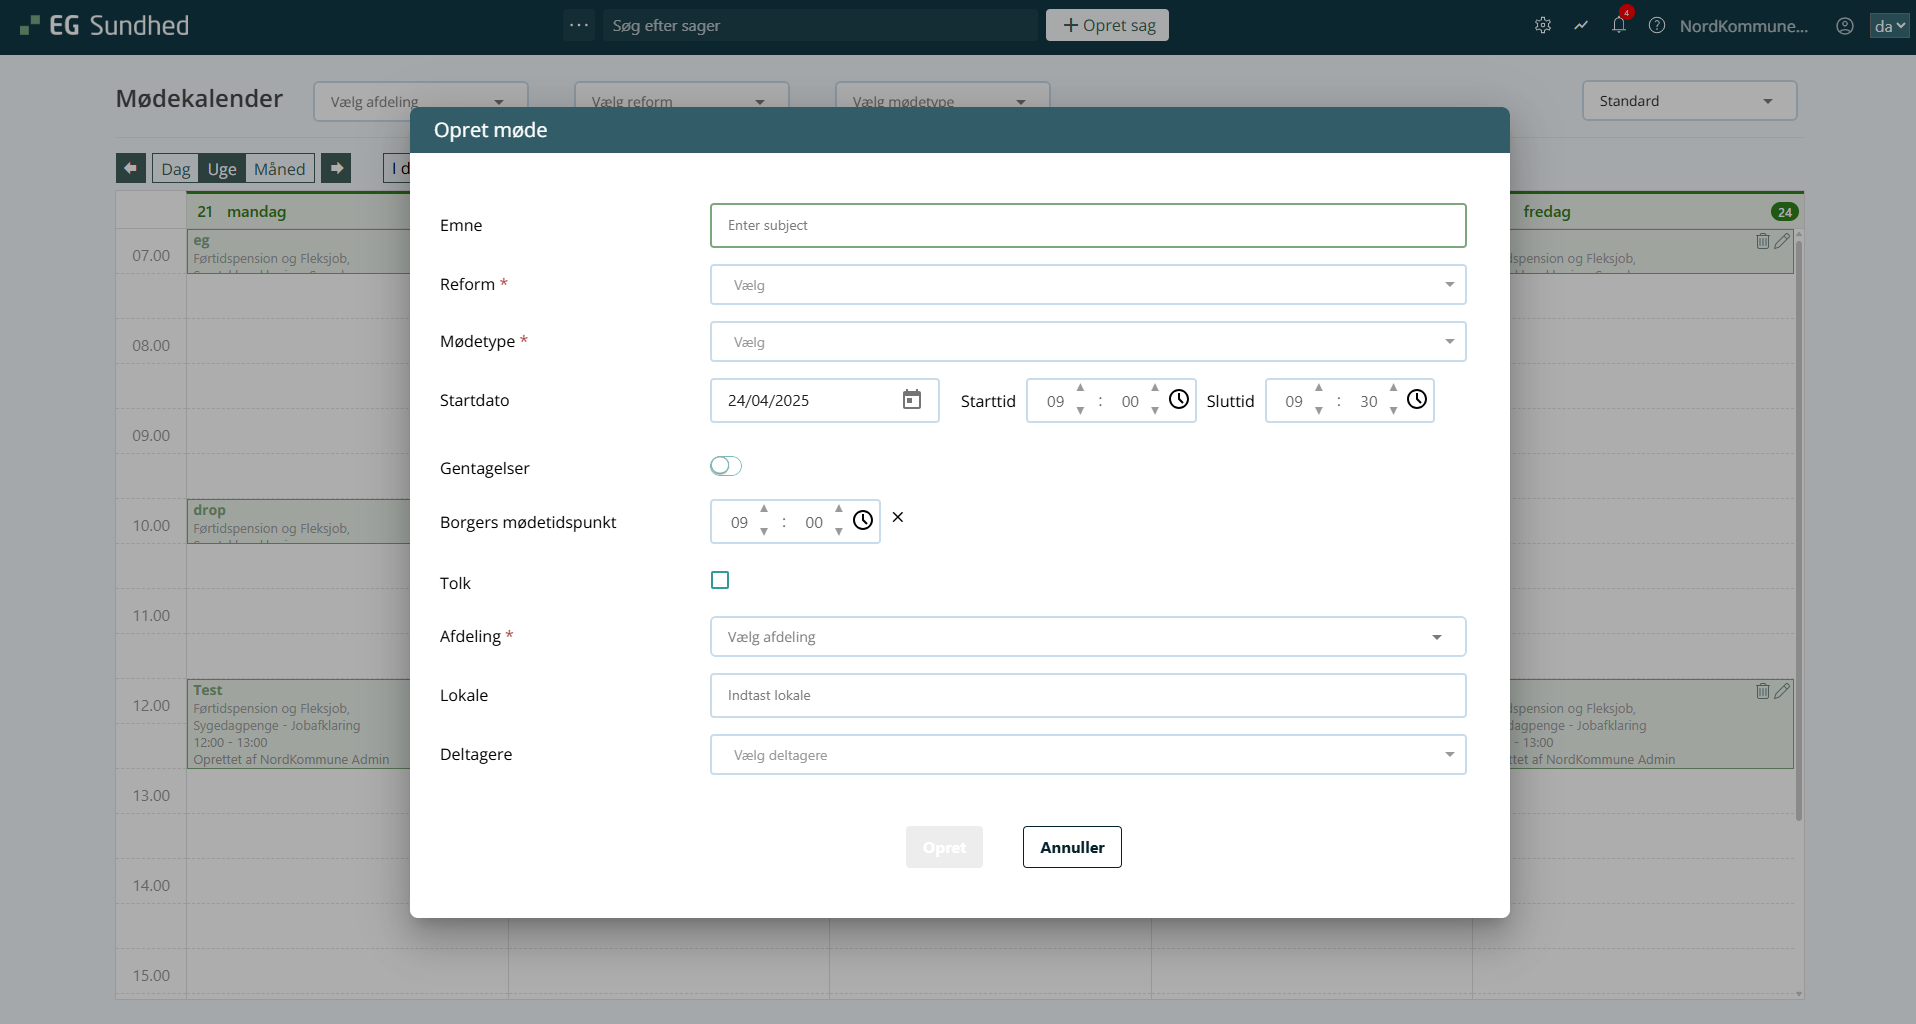Screen dimensions: 1916x1024
Task: Click the help question mark icon
Action: (x=1657, y=26)
